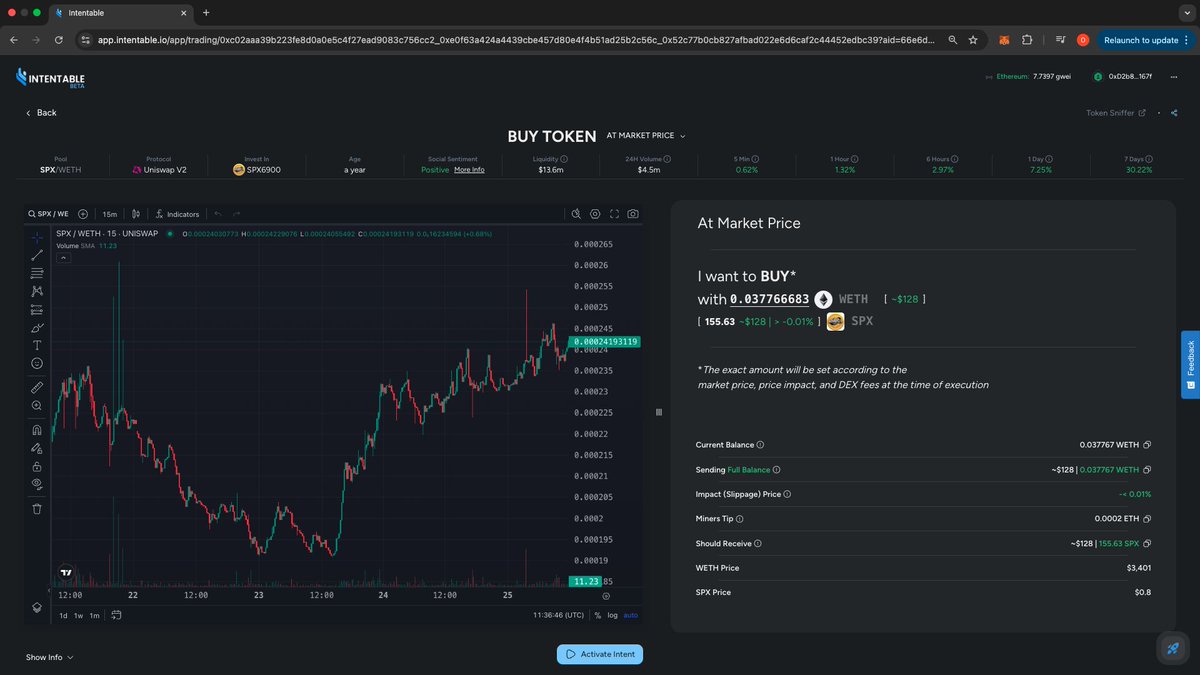The image size is (1200, 675).
Task: Select the measure ruler tool
Action: [37, 387]
